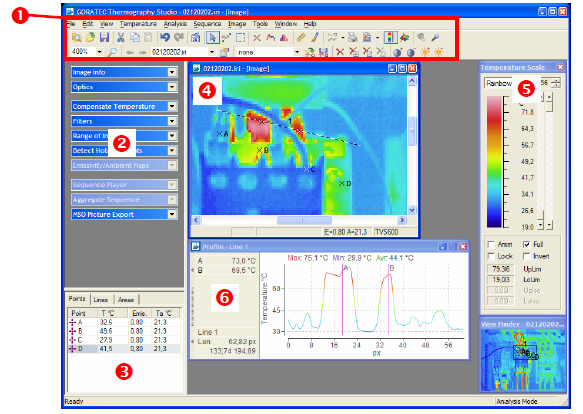583x414 pixels.
Task: Click the UpLim value field 79,96
Action: [501, 269]
